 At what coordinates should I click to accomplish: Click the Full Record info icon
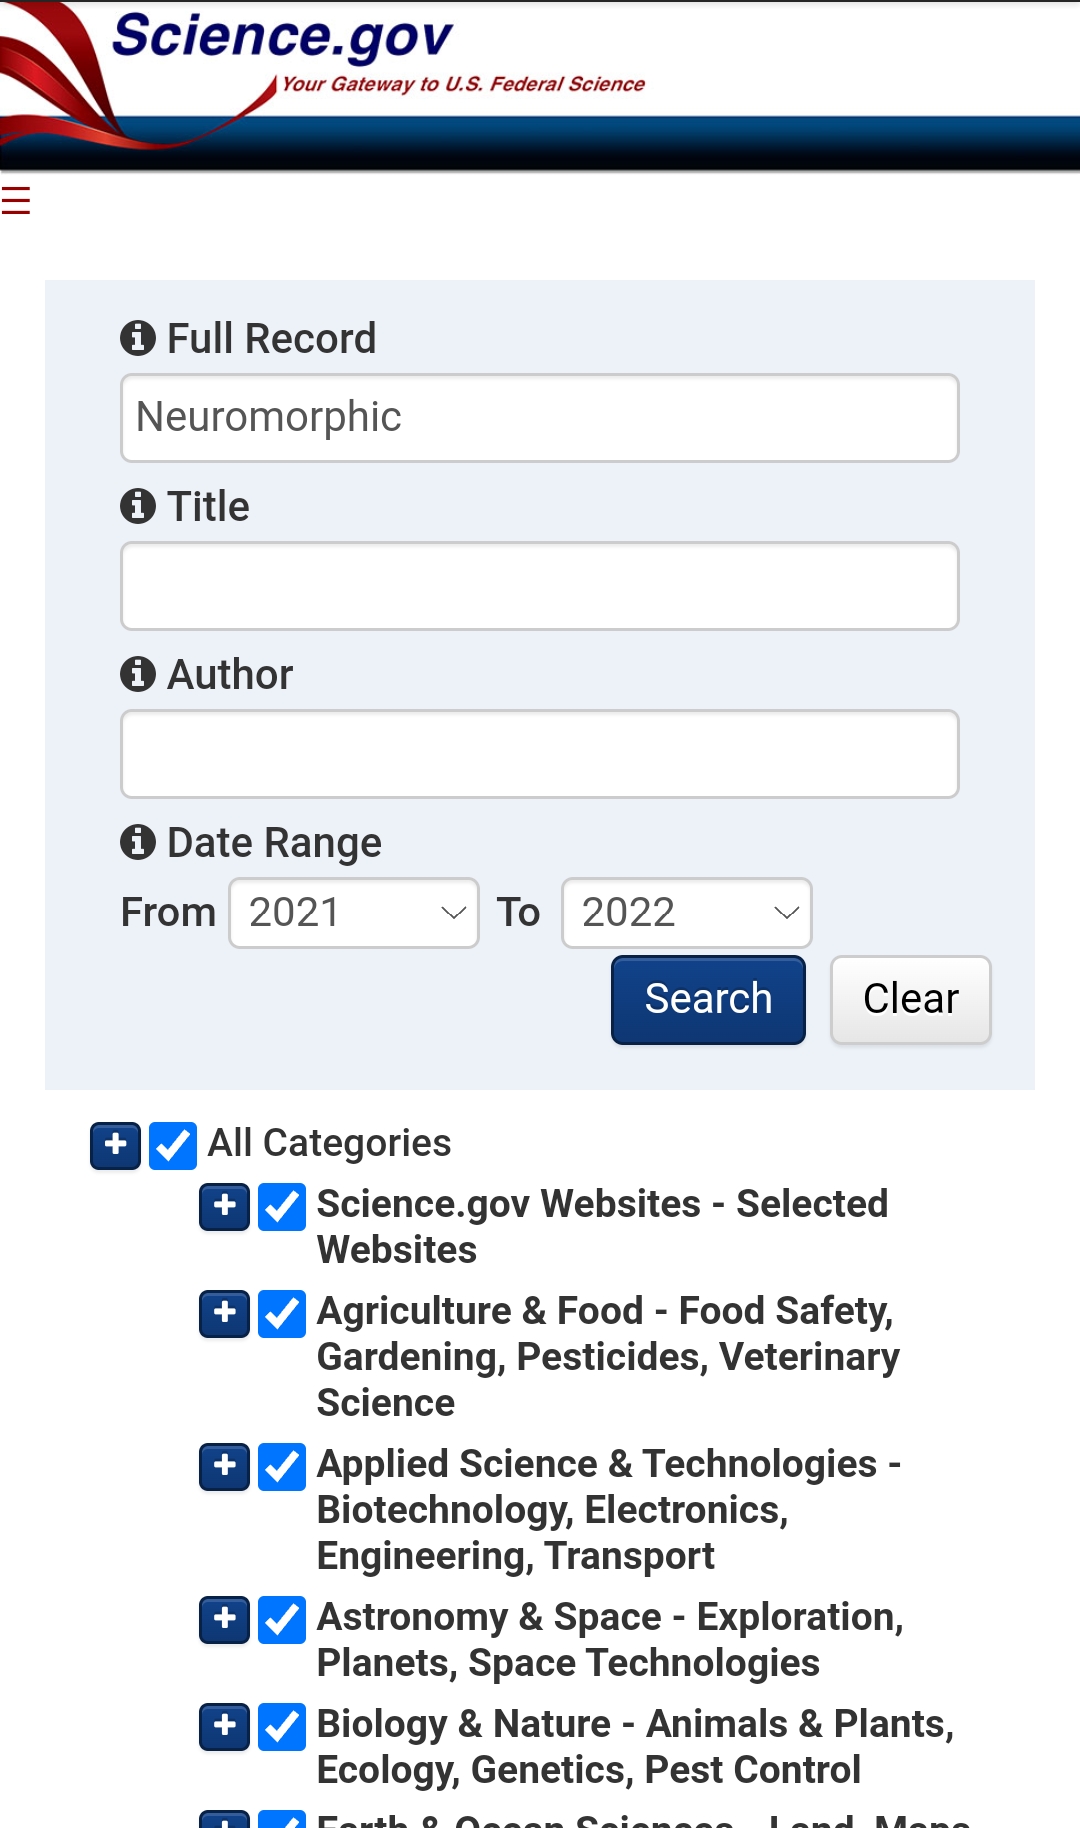(x=138, y=338)
